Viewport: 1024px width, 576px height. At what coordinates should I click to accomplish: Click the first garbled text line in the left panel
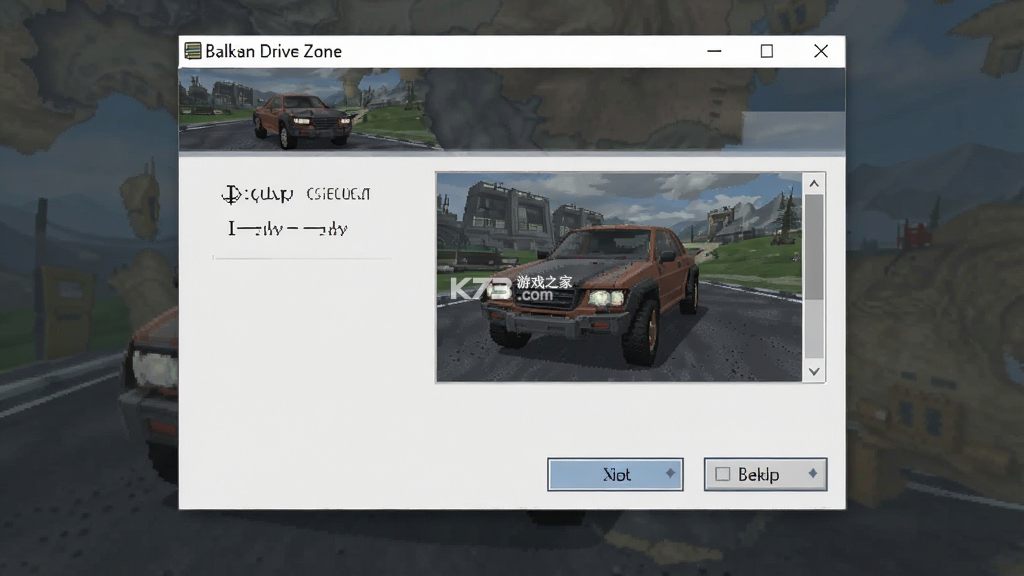pos(296,194)
